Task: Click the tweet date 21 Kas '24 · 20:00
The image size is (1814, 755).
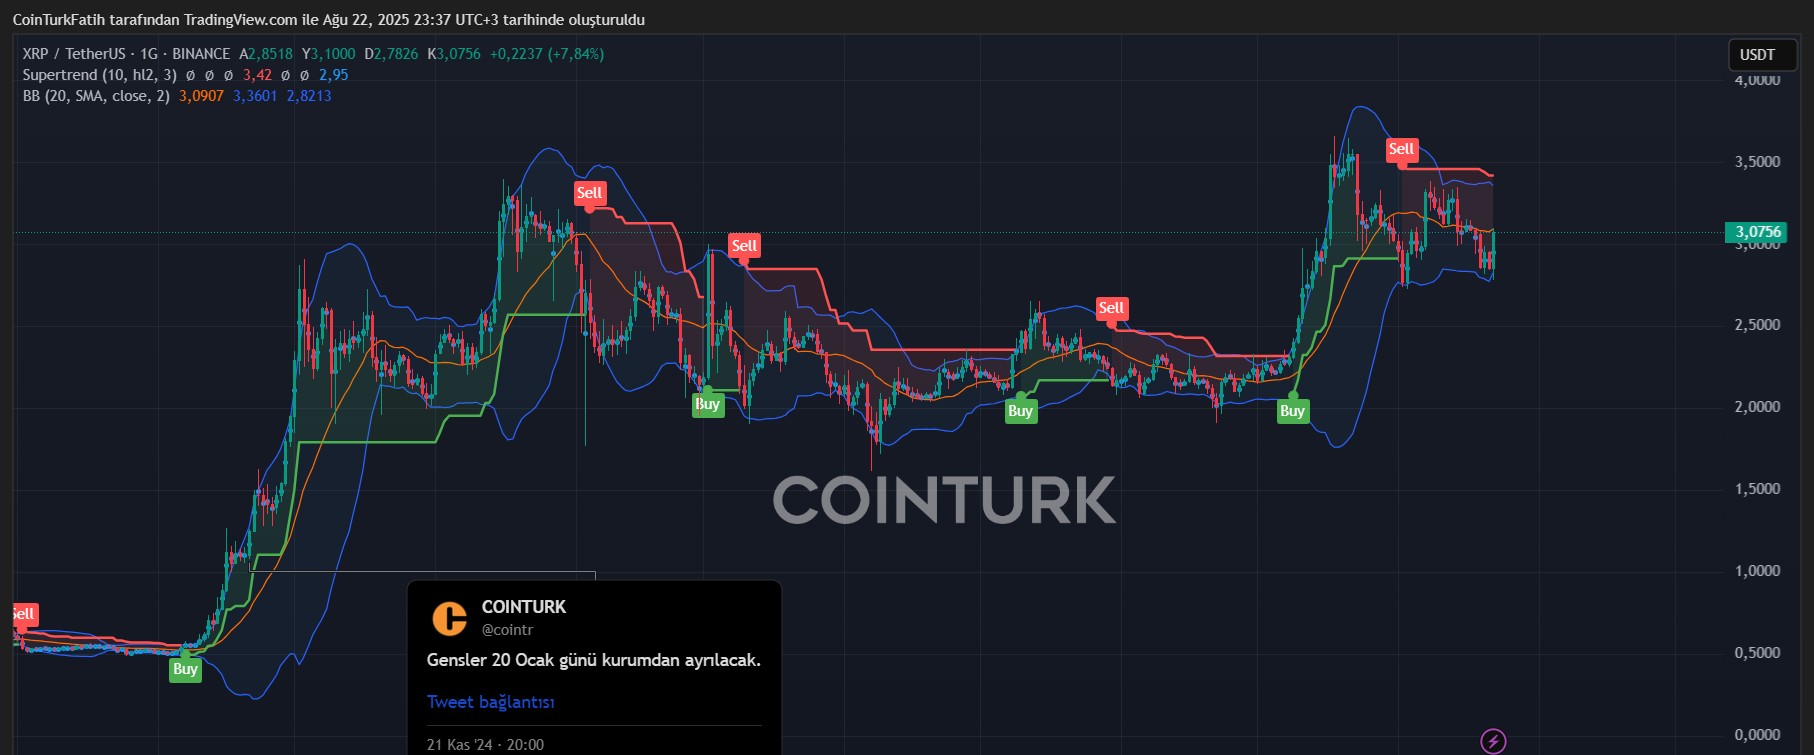Action: tap(485, 745)
